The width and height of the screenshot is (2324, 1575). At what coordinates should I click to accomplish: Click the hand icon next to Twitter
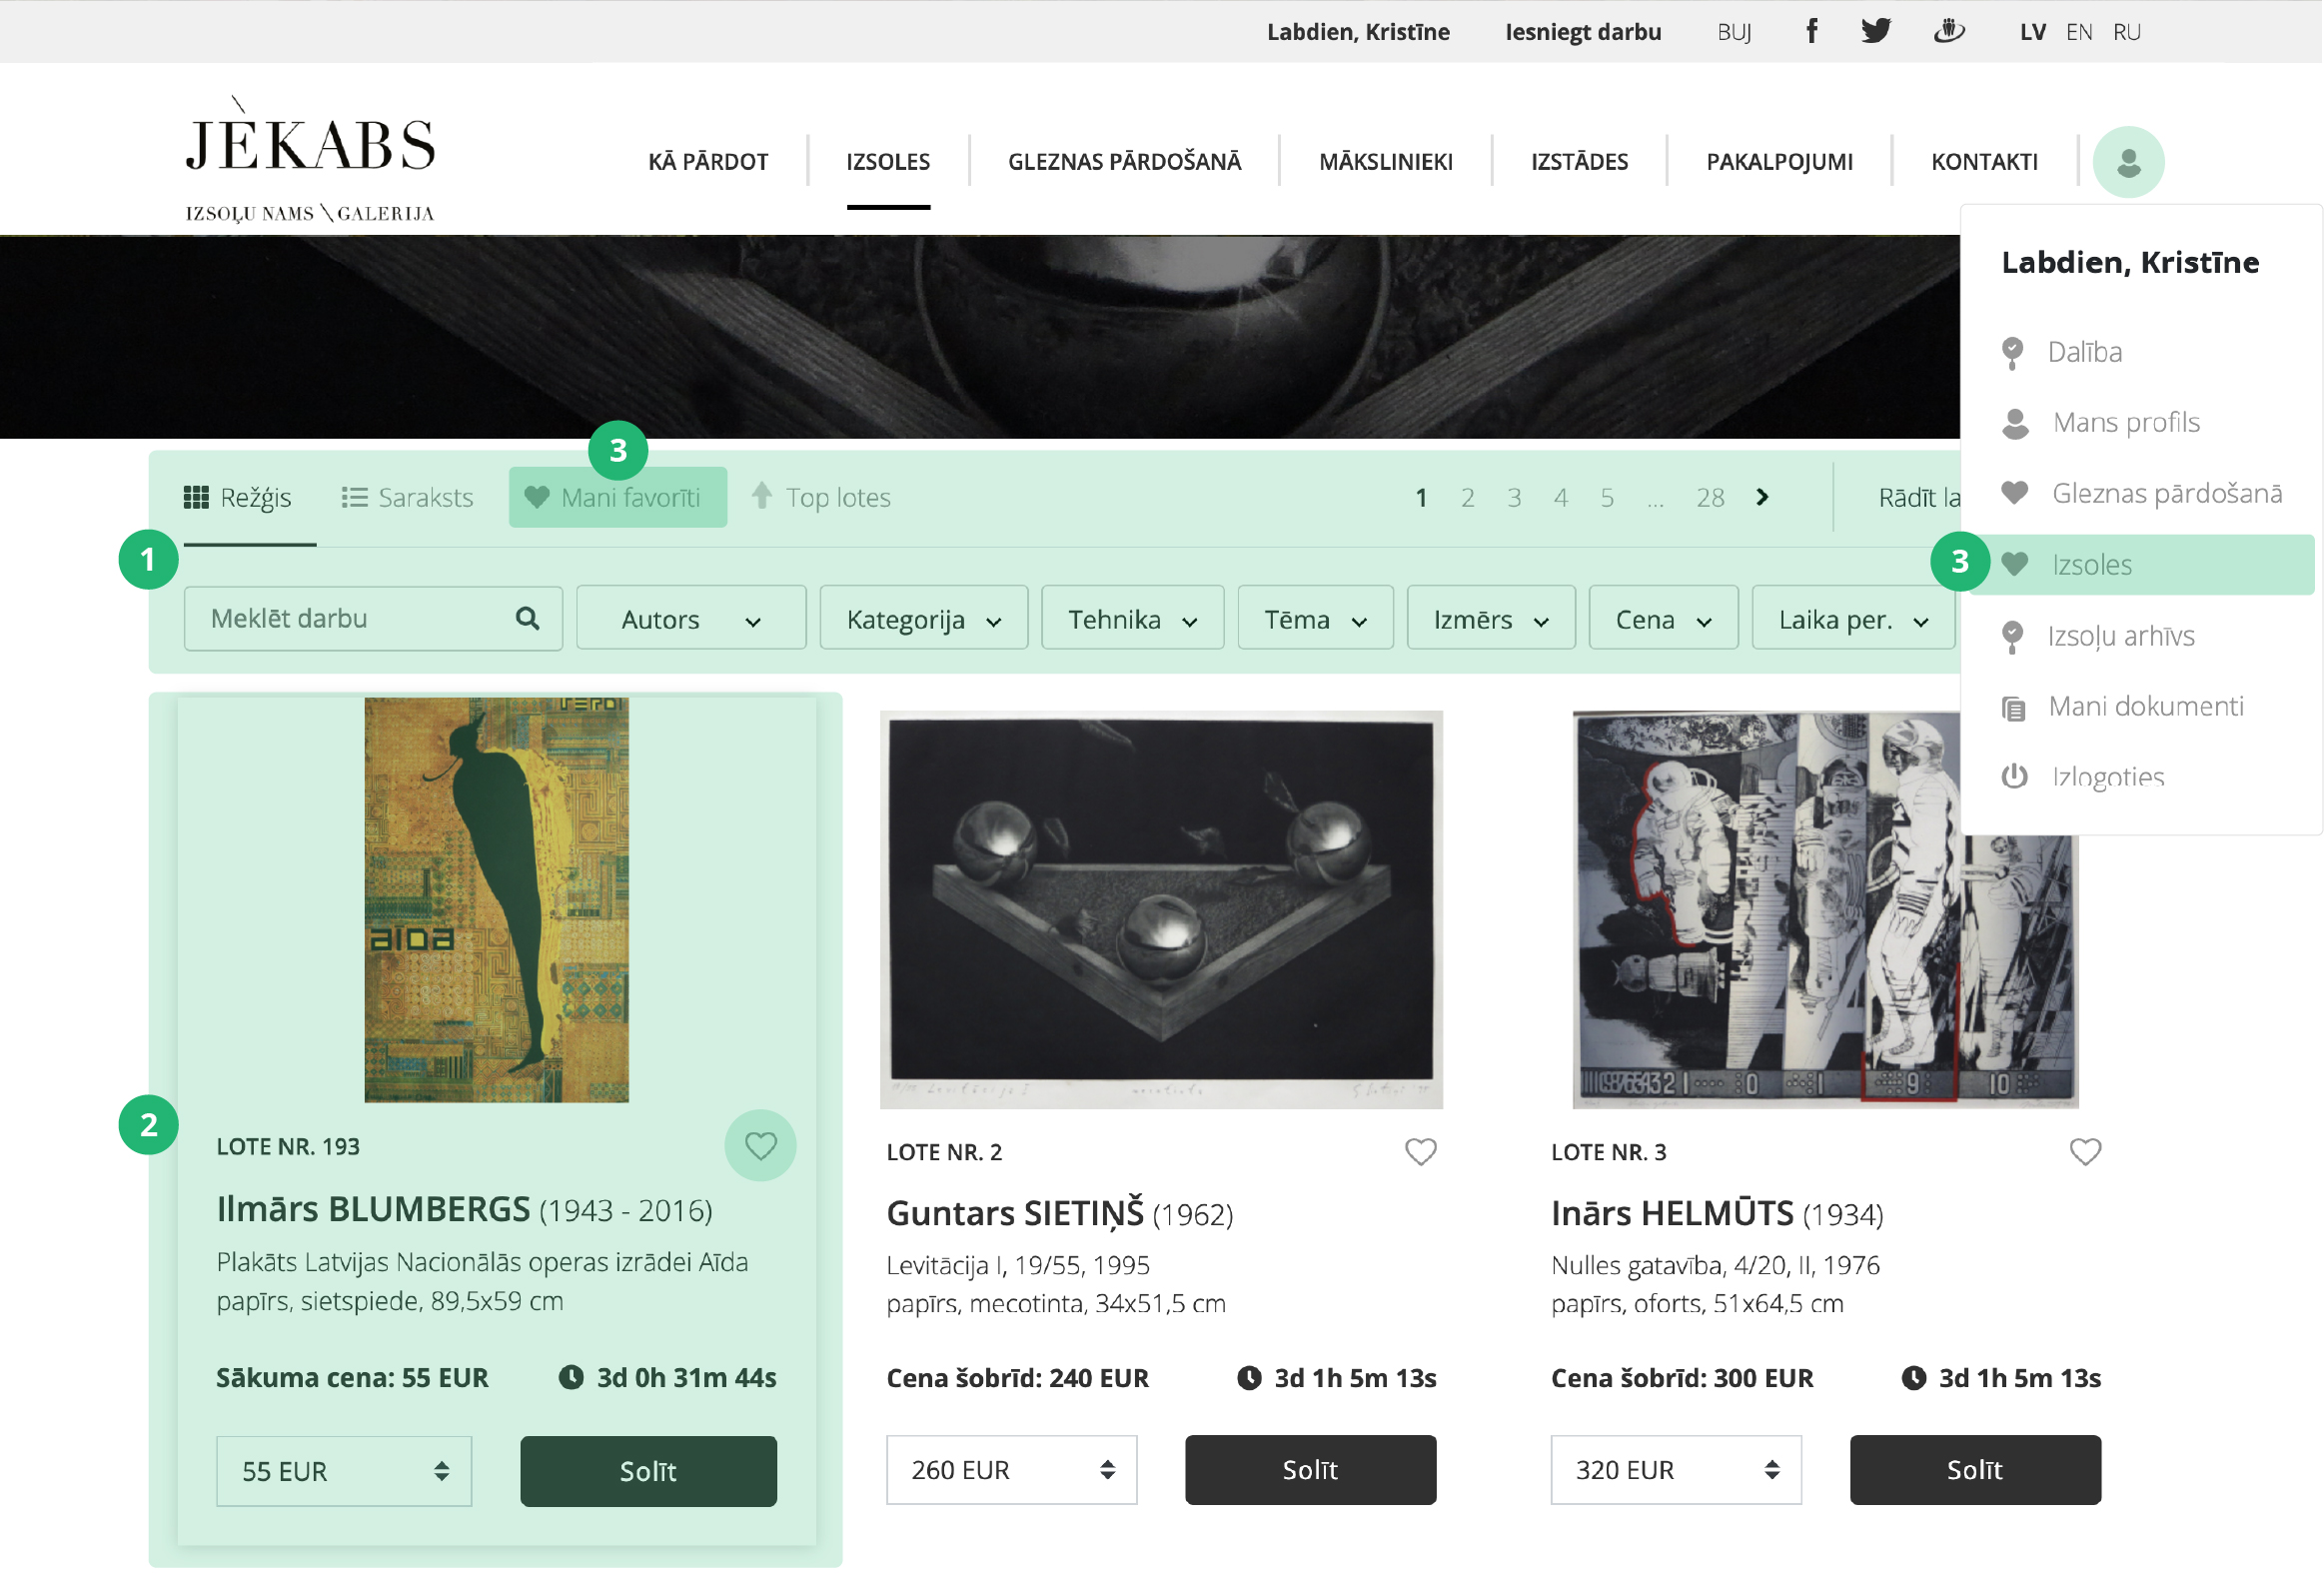point(1949,31)
